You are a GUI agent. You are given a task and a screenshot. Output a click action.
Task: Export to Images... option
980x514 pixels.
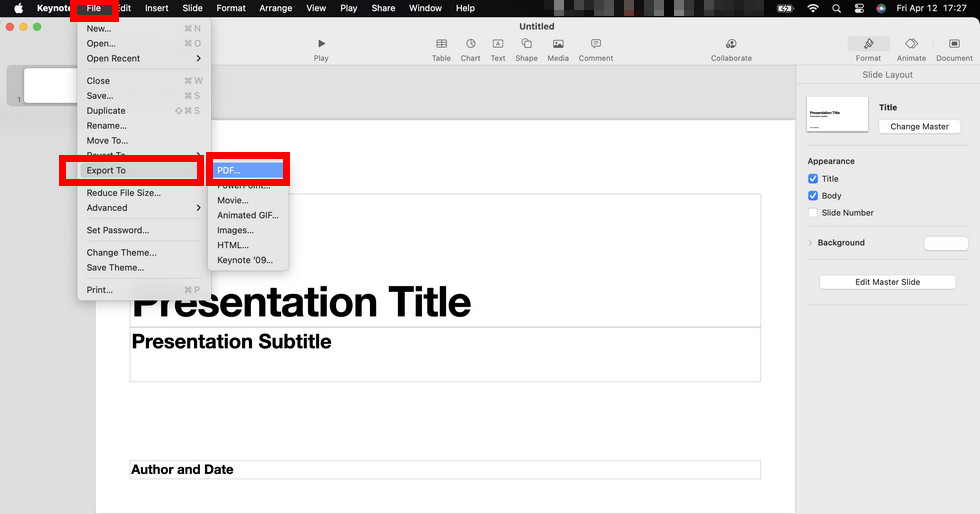click(248, 230)
